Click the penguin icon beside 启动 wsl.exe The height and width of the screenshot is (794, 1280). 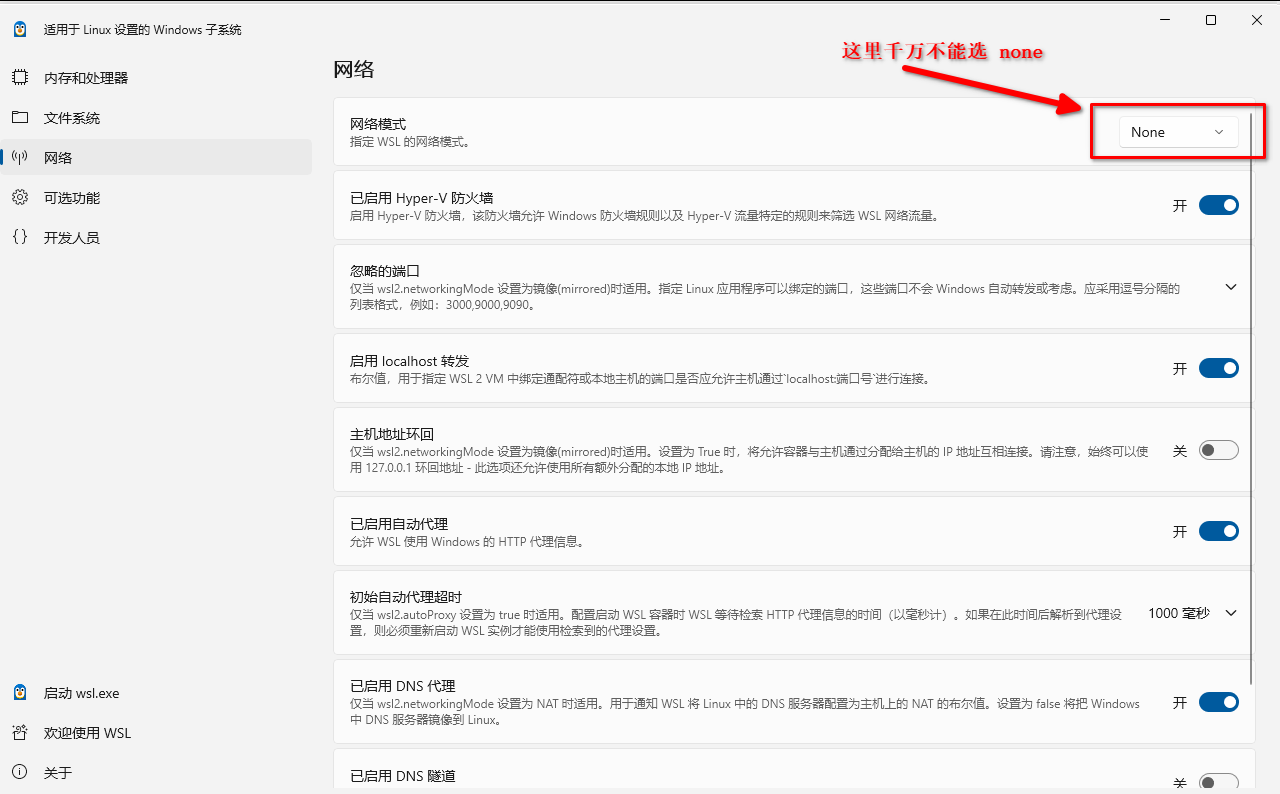(x=20, y=692)
